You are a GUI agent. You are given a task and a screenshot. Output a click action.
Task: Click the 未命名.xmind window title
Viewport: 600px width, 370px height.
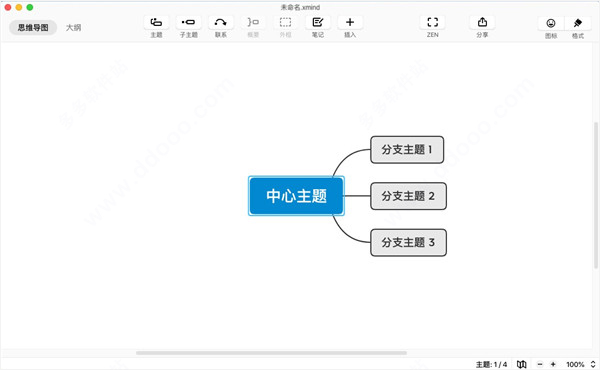point(300,7)
